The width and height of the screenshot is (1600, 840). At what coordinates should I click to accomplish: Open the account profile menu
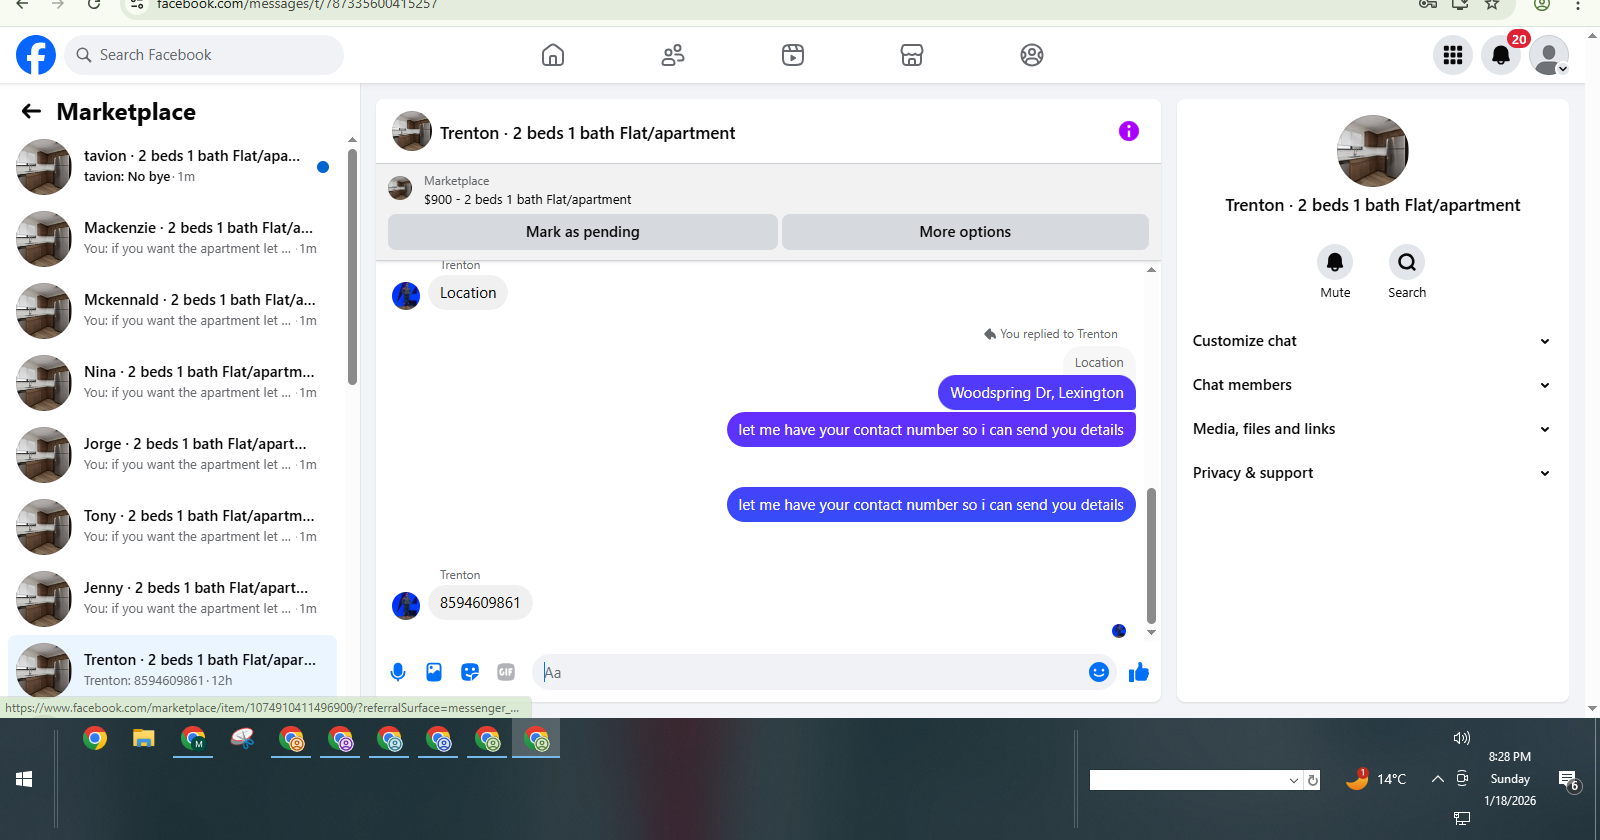[x=1549, y=55]
